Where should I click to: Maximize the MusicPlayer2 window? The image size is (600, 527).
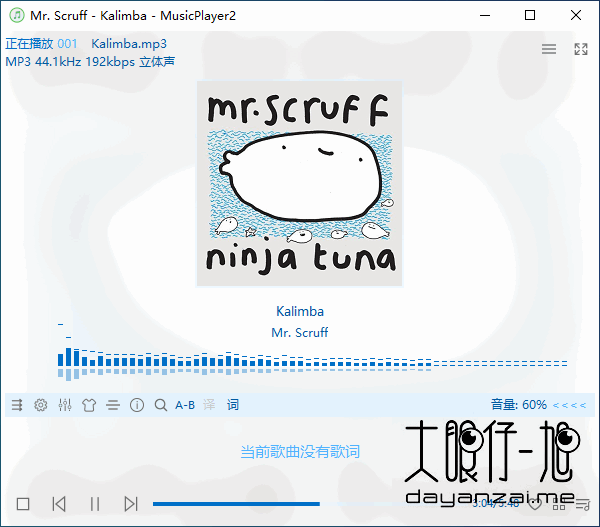point(530,15)
